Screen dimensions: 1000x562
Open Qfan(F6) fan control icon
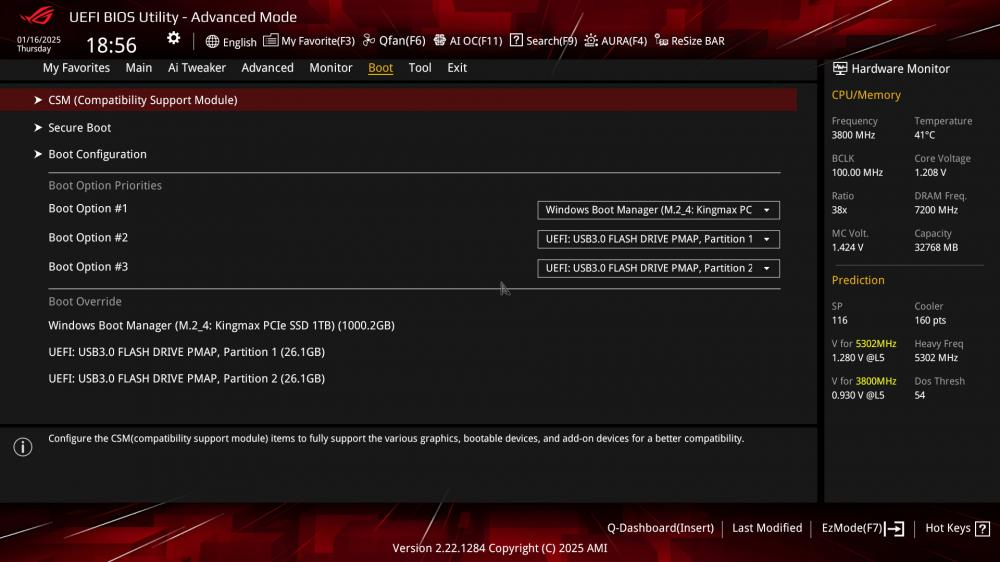click(x=369, y=40)
